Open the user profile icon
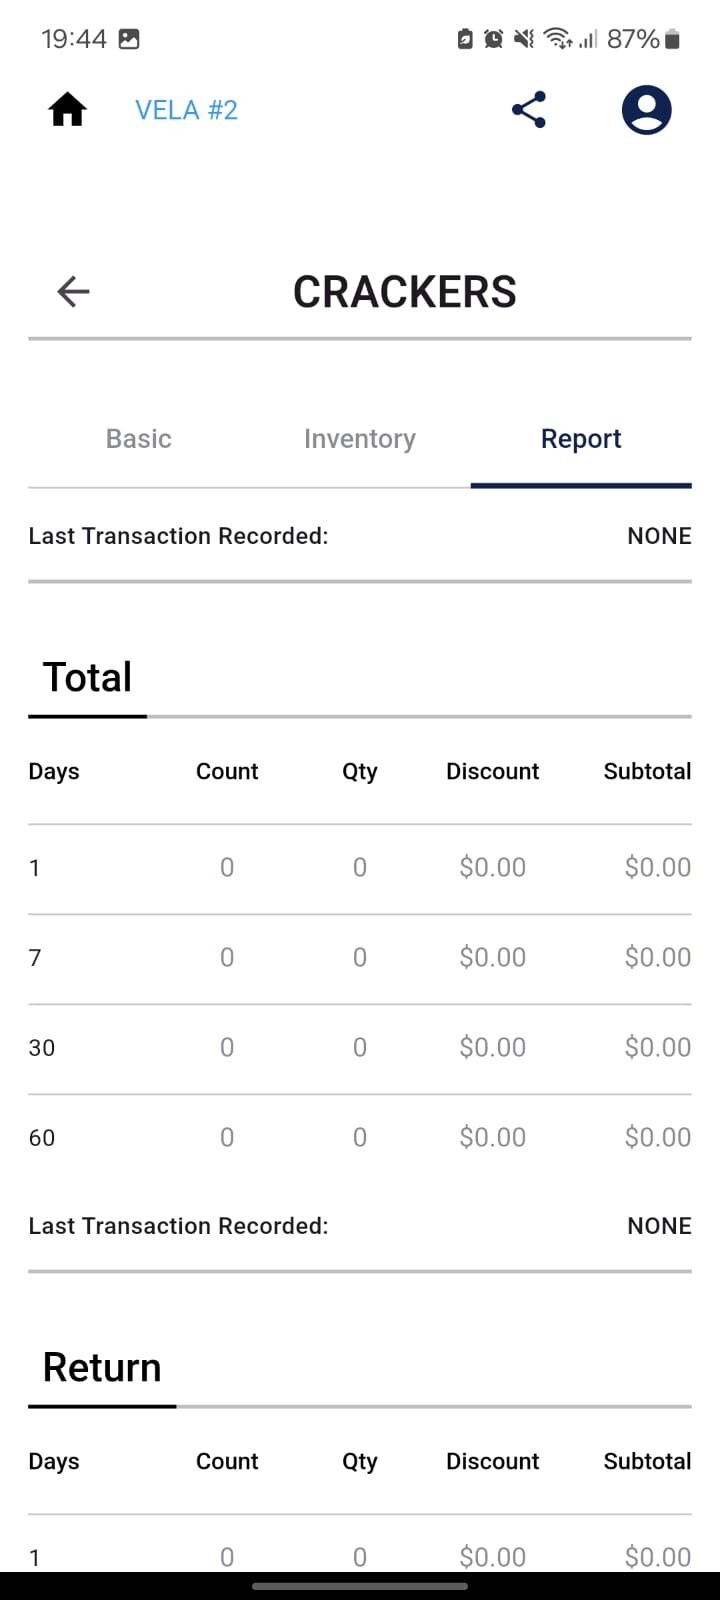 coord(646,110)
